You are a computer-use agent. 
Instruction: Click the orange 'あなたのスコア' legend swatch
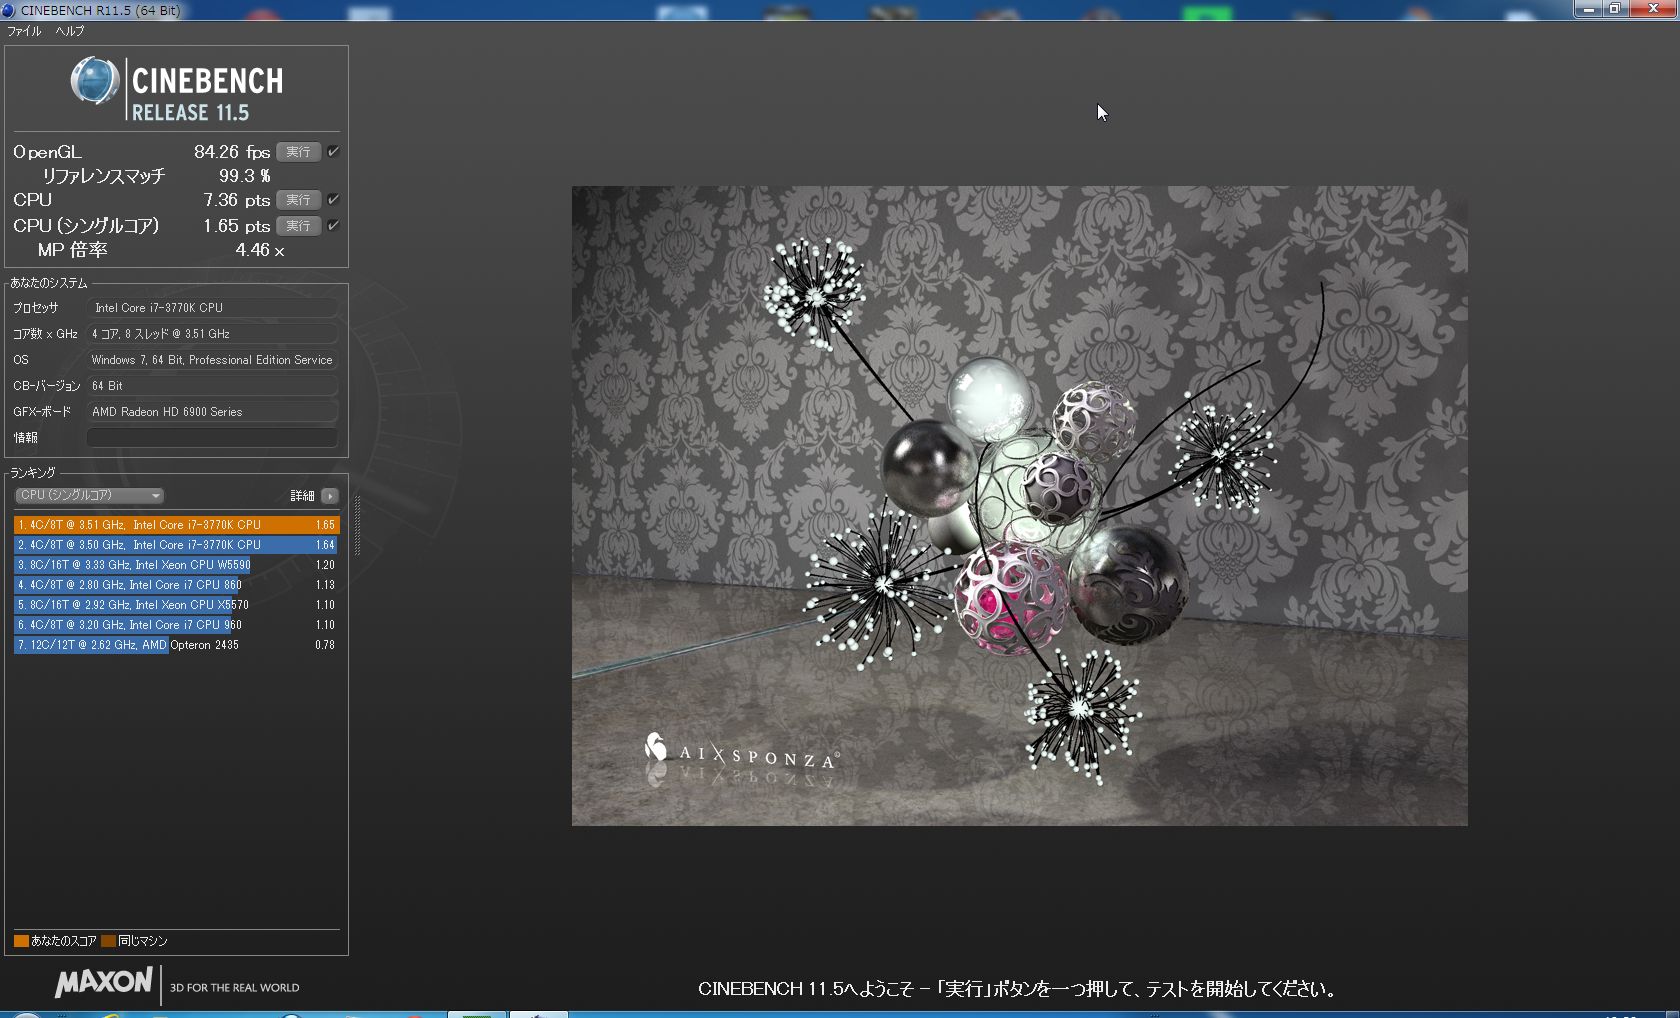click(x=21, y=941)
